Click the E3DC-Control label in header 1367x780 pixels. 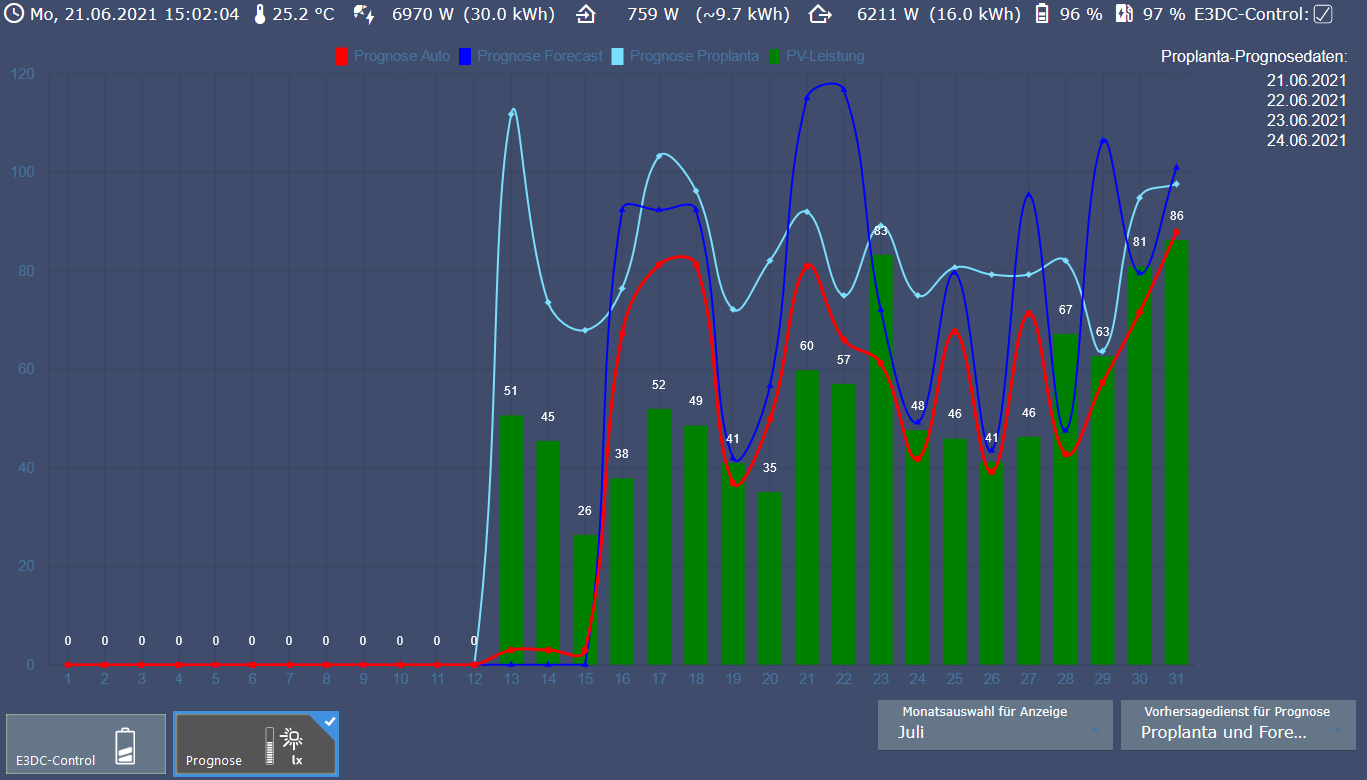pyautogui.click(x=1253, y=14)
